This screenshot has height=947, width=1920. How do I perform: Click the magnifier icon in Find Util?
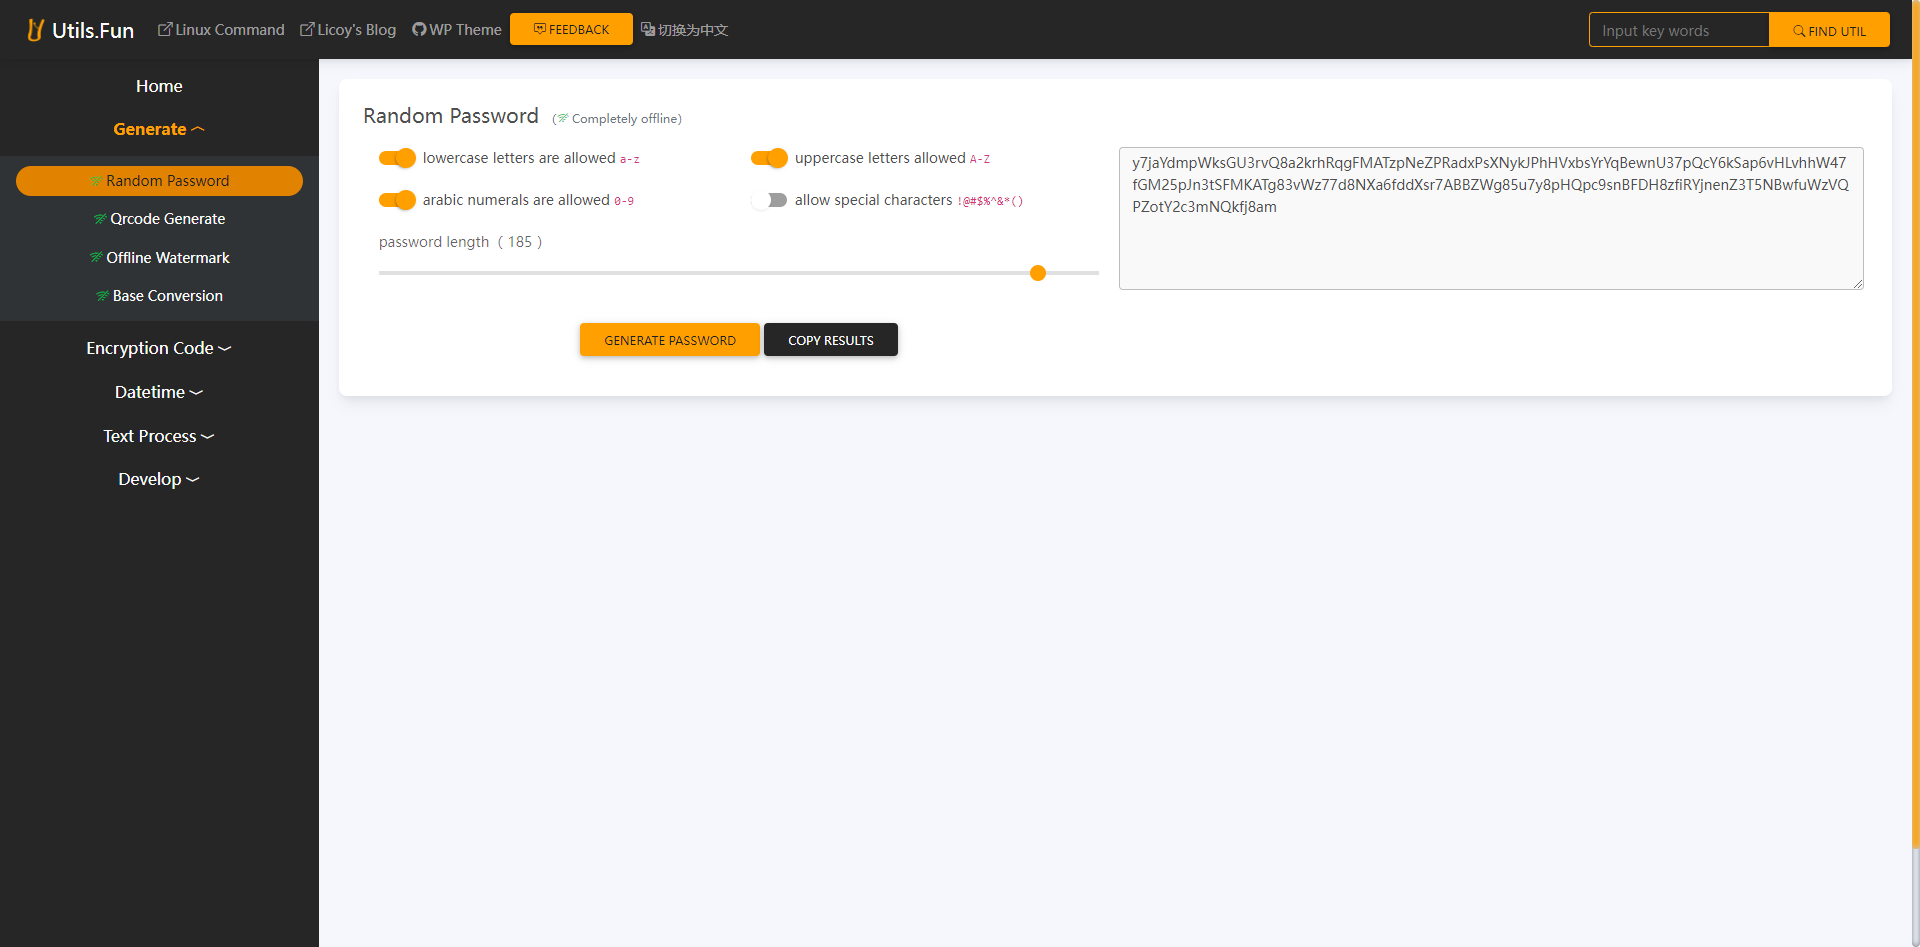(1799, 31)
